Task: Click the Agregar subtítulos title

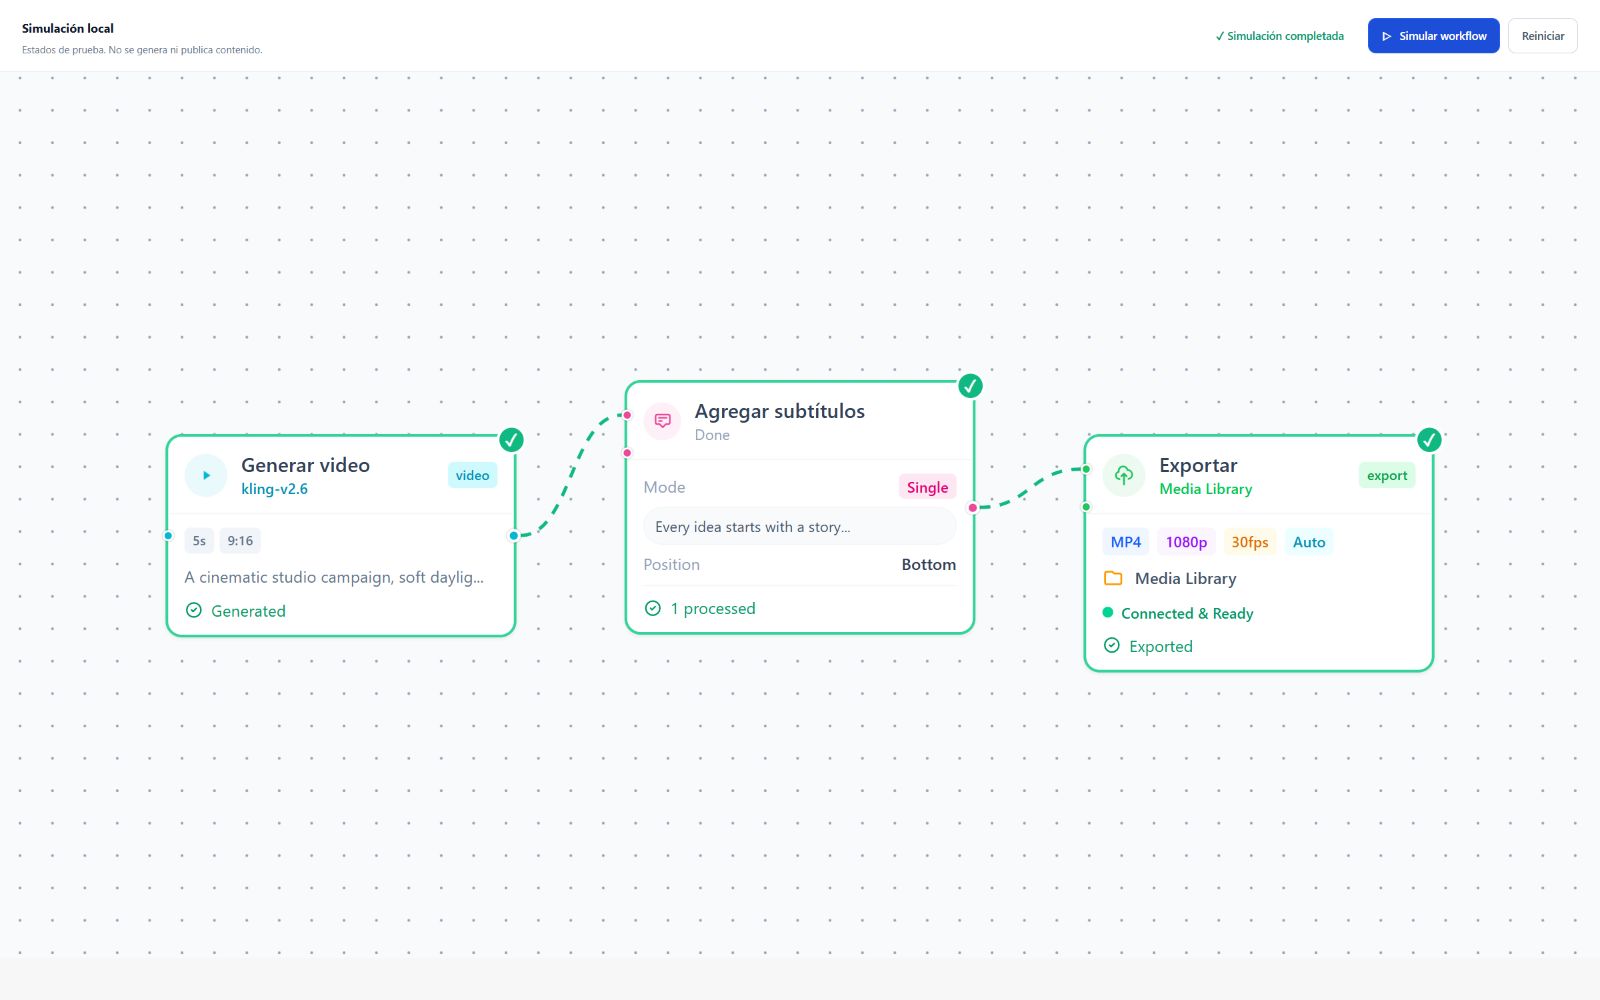Action: tap(780, 411)
